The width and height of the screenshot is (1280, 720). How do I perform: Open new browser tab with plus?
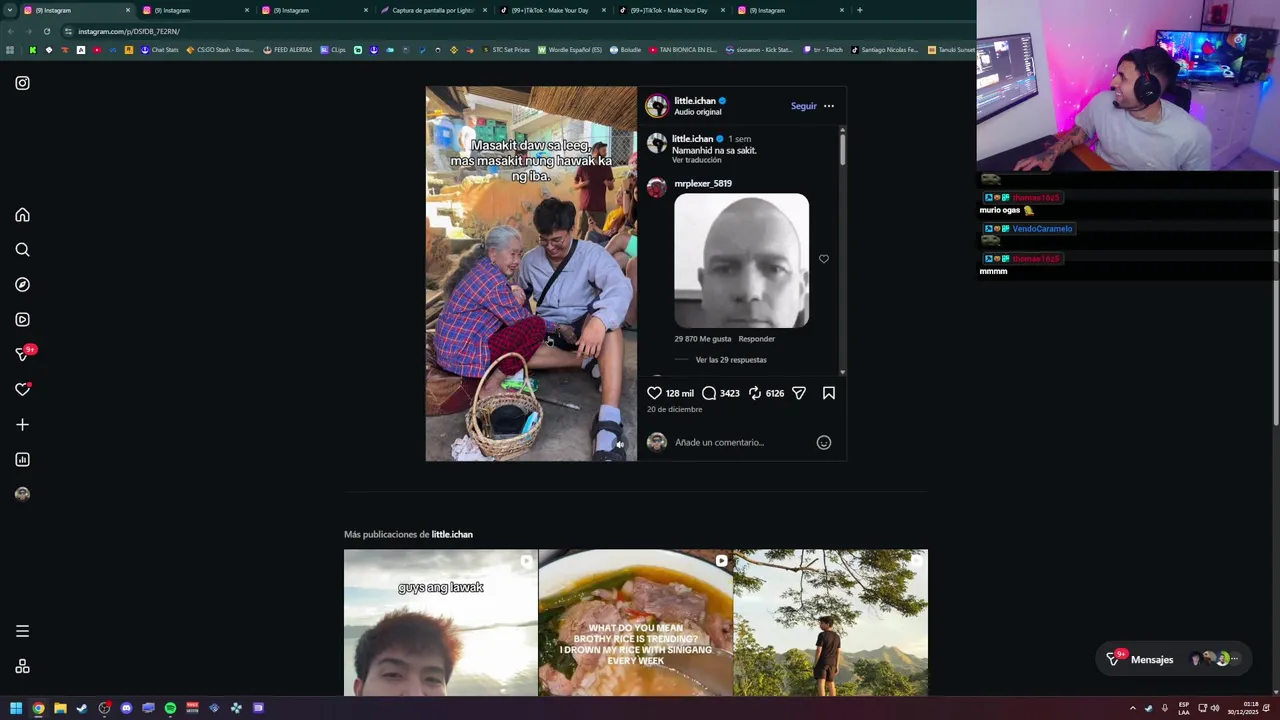[x=860, y=10]
